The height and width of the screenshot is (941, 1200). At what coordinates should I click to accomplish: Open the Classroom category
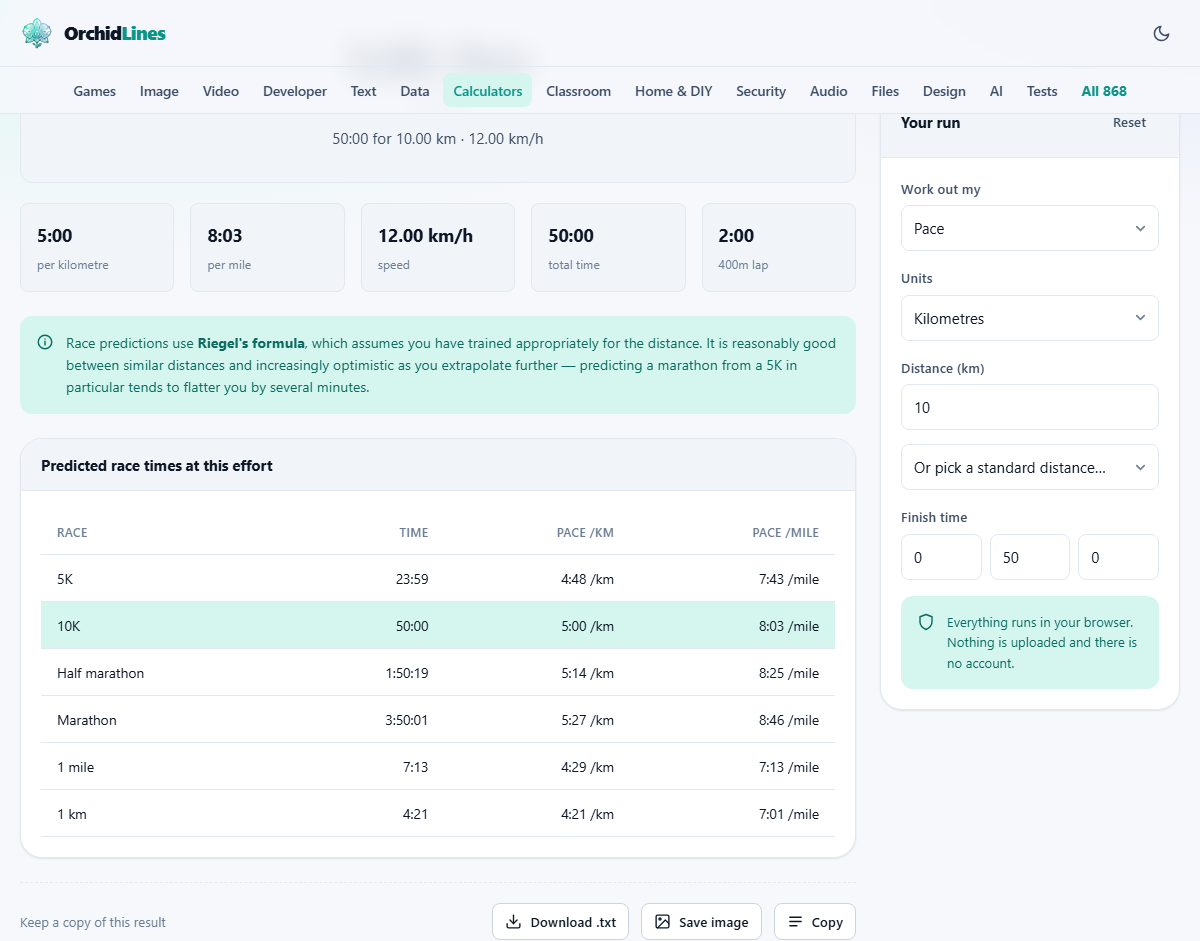pos(578,91)
